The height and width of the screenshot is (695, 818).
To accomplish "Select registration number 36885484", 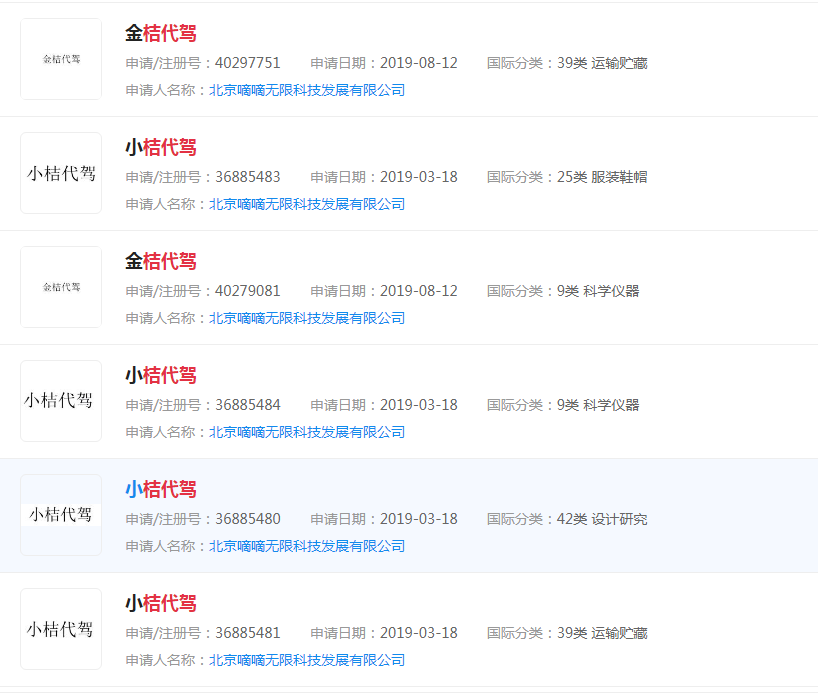I will click(248, 405).
